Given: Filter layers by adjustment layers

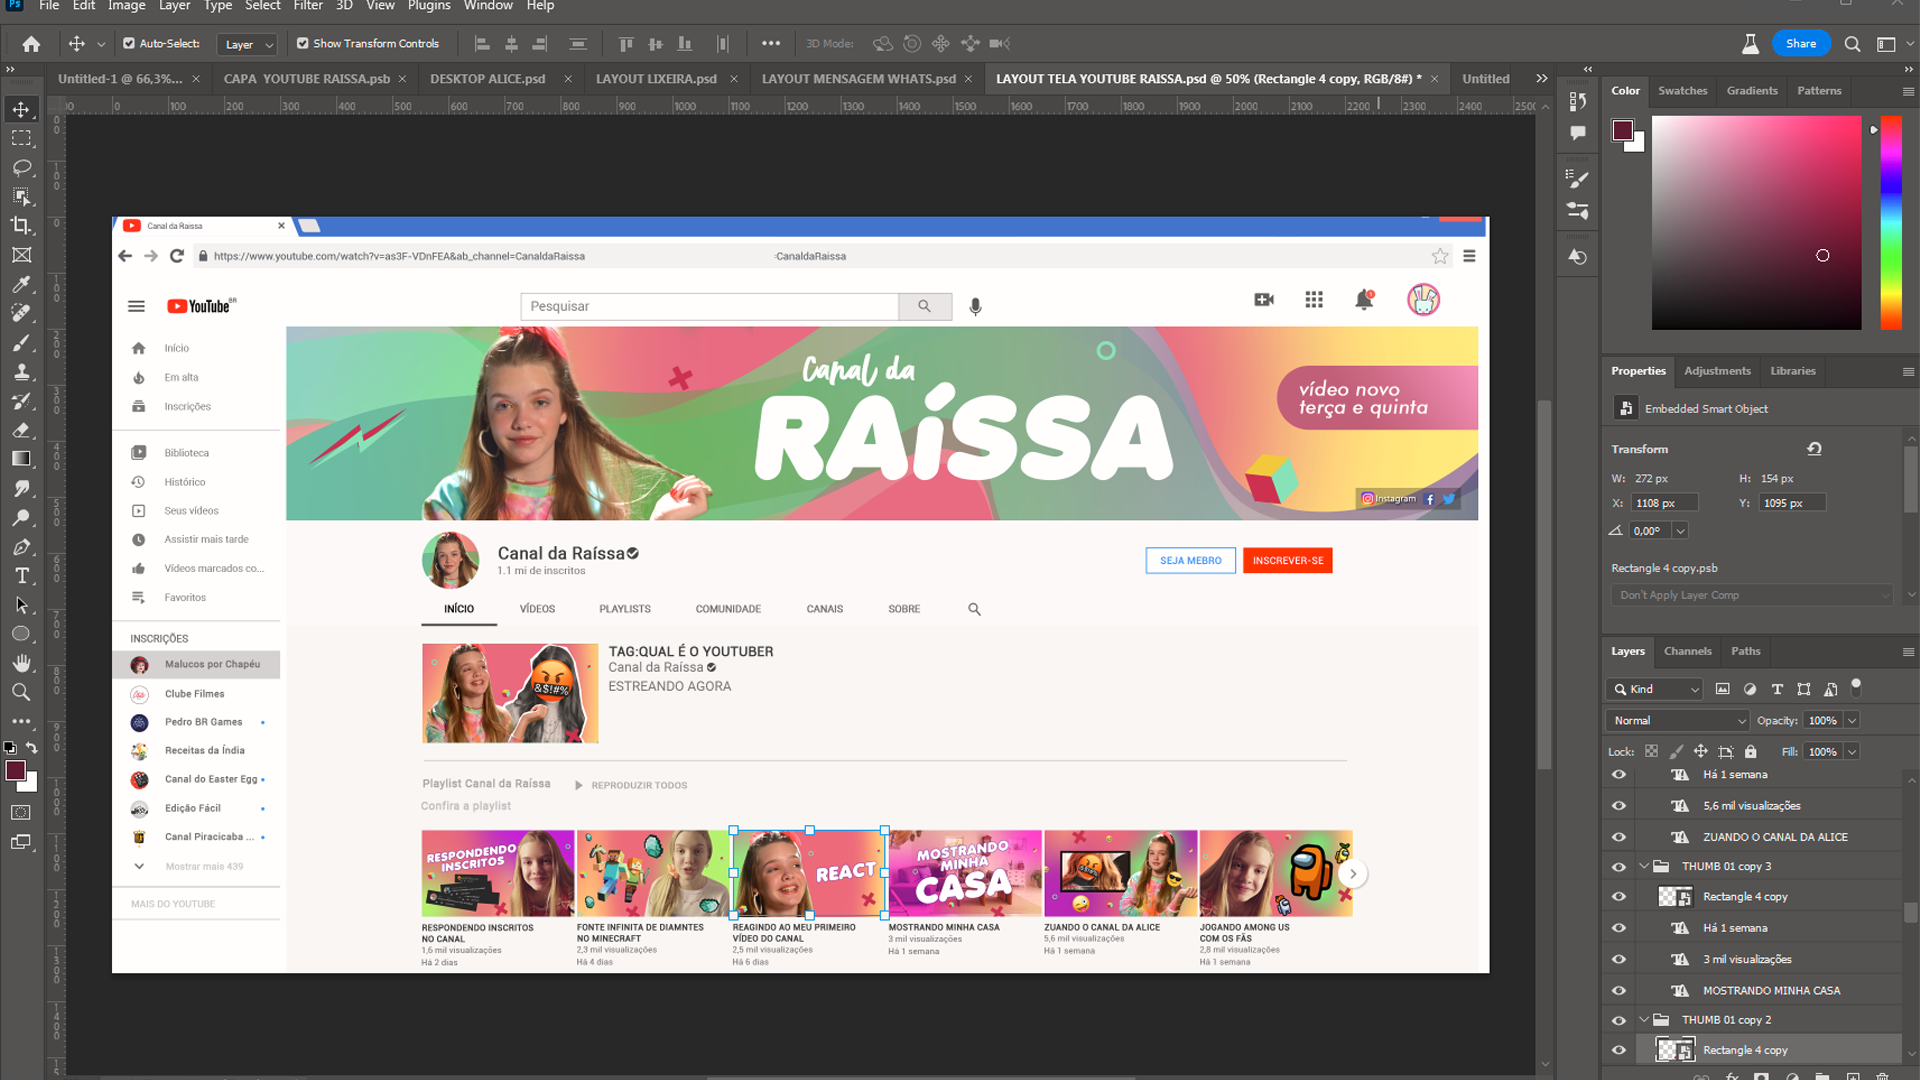Looking at the screenshot, I should tap(1750, 689).
